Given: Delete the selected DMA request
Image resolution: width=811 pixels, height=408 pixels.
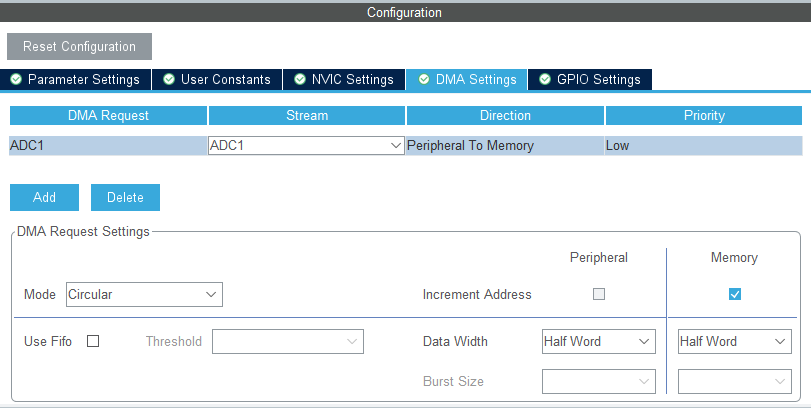Looking at the screenshot, I should (x=125, y=198).
